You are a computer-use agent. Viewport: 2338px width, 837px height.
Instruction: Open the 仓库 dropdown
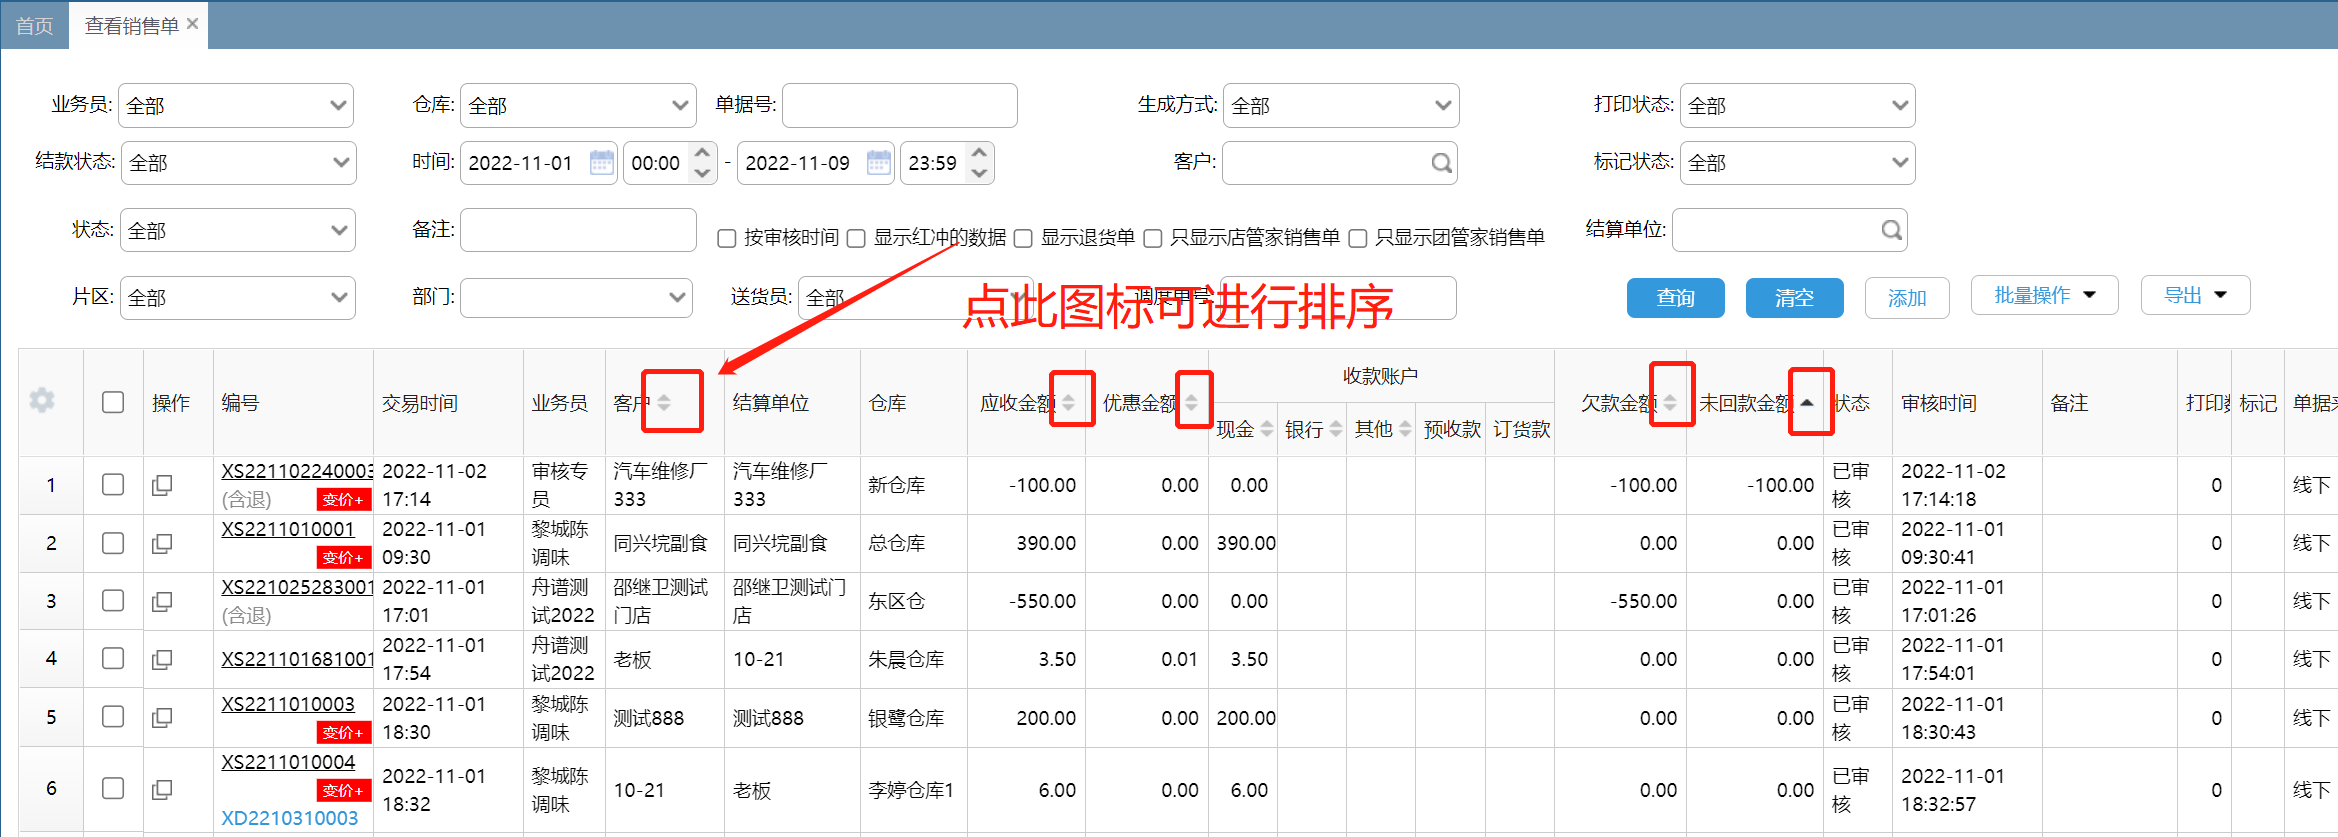click(578, 105)
